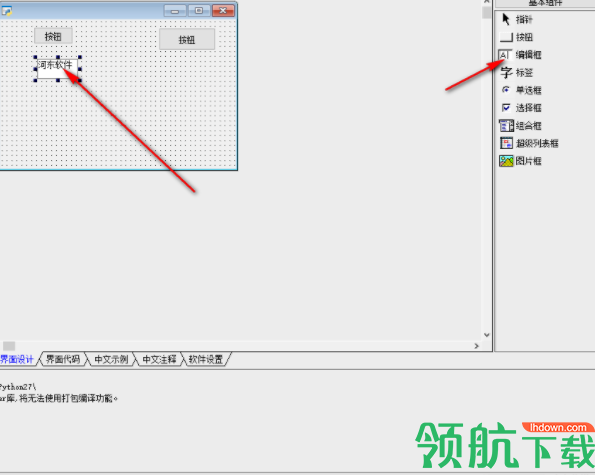
Task: Choose the 选择框 checkbox component
Action: pos(521,108)
